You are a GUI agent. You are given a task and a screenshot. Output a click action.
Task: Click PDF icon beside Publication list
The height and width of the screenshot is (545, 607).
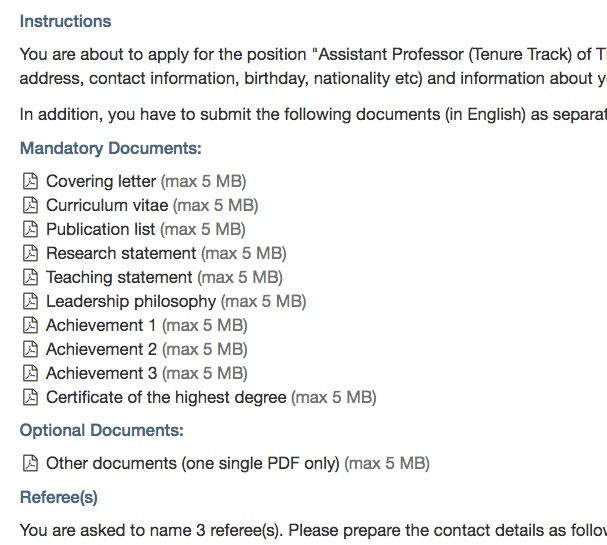30,229
